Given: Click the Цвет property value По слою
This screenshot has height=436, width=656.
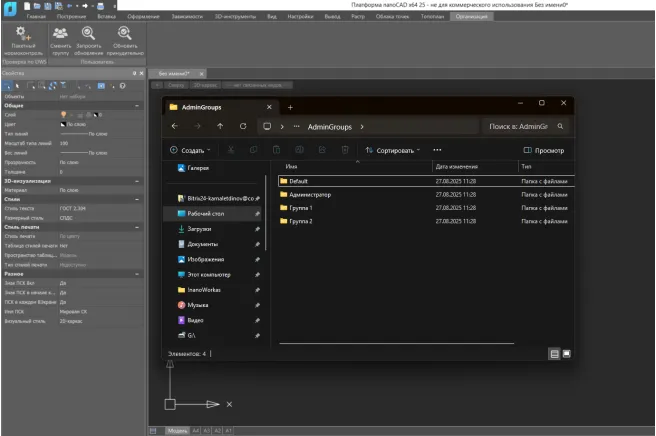Looking at the screenshot, I should (x=69, y=123).
